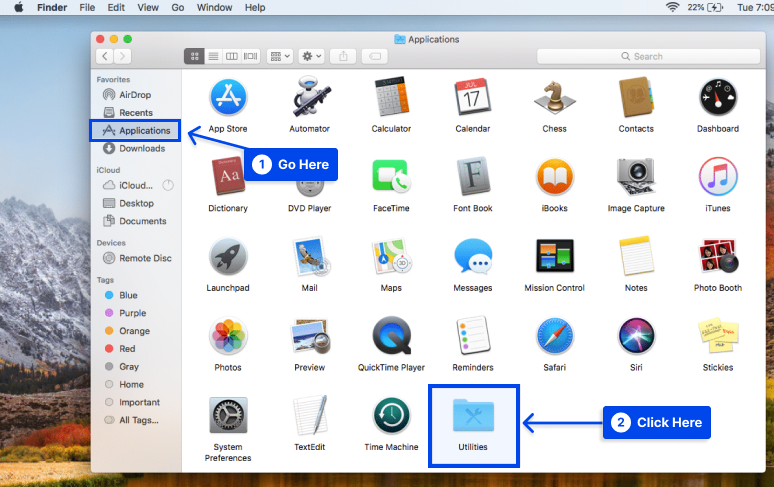Select the Photo Booth app icon
774x487 pixels.
[718, 256]
